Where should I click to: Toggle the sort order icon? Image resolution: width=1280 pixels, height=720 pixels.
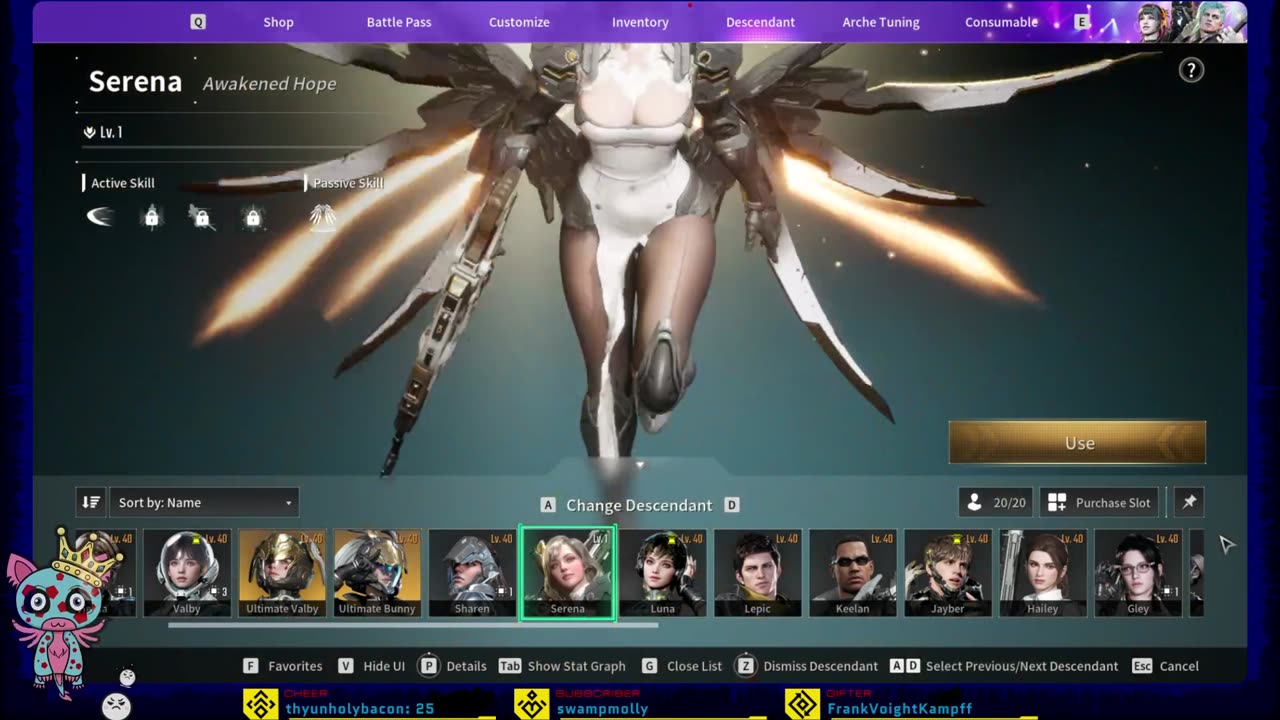click(91, 502)
